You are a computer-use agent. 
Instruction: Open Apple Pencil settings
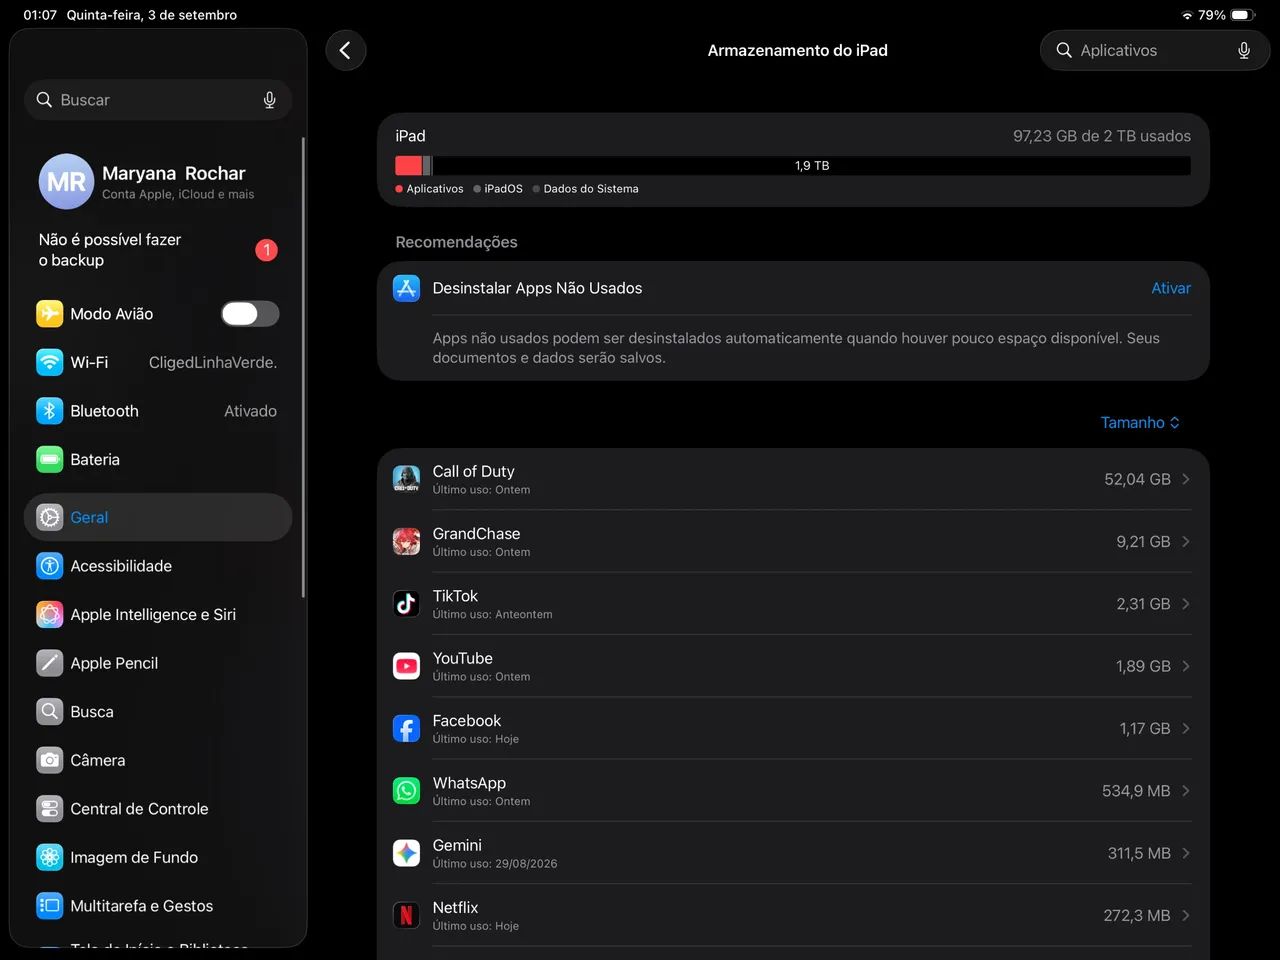[x=158, y=663]
